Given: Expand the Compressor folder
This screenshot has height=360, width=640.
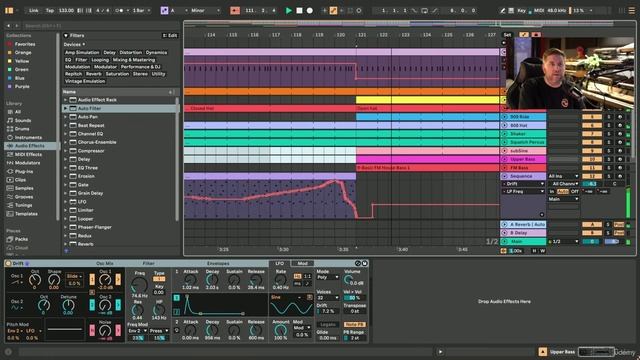Looking at the screenshot, I should [x=65, y=151].
